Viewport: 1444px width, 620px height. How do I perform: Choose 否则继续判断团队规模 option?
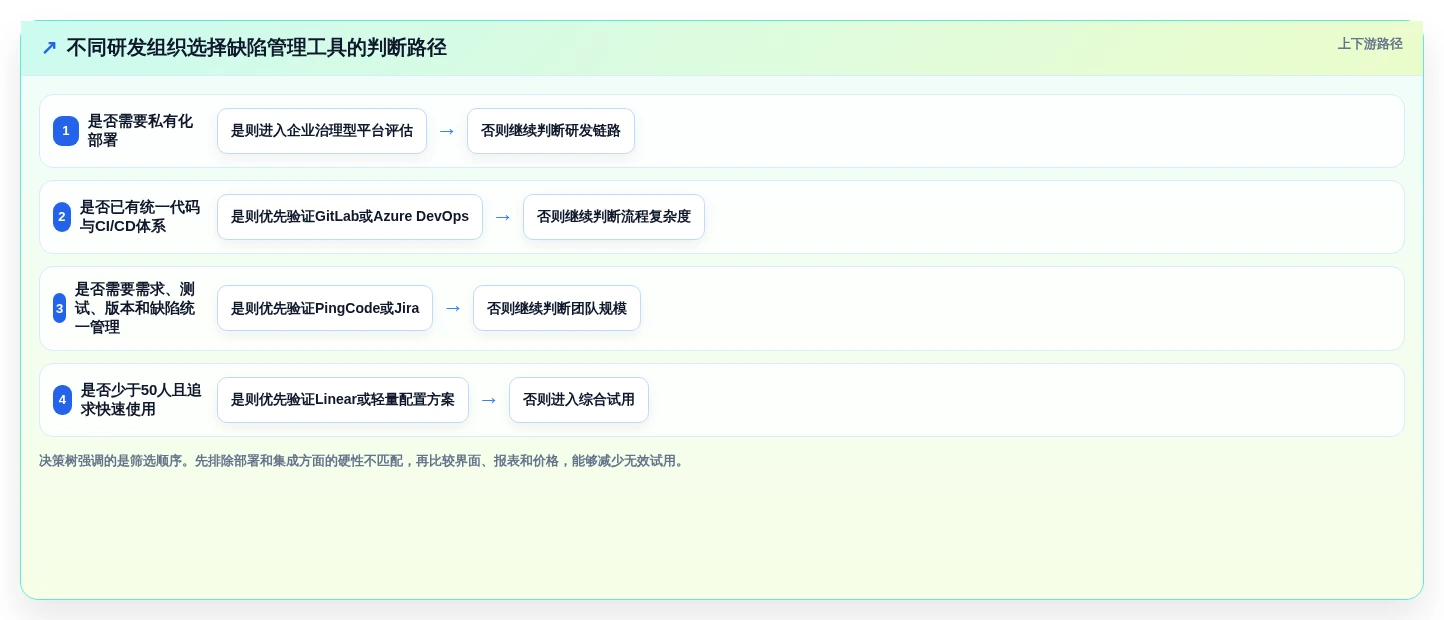(x=557, y=308)
